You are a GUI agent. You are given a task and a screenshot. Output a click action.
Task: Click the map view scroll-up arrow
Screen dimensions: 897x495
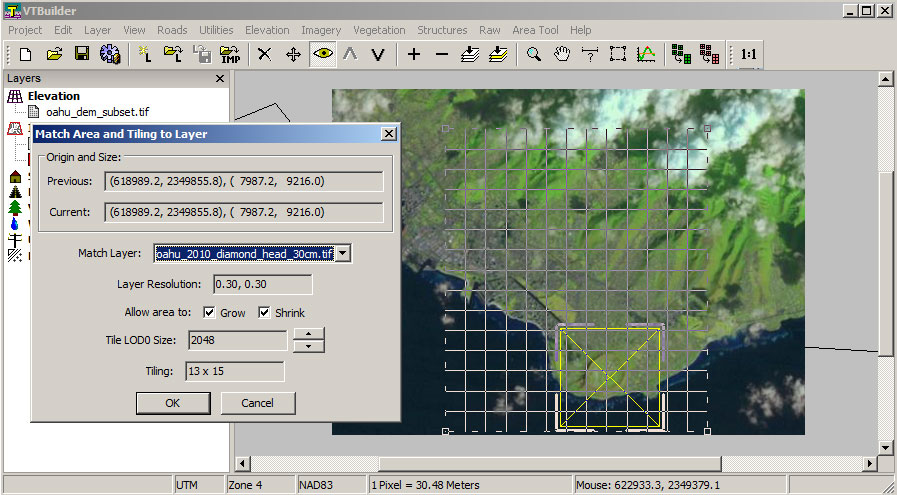tap(886, 80)
